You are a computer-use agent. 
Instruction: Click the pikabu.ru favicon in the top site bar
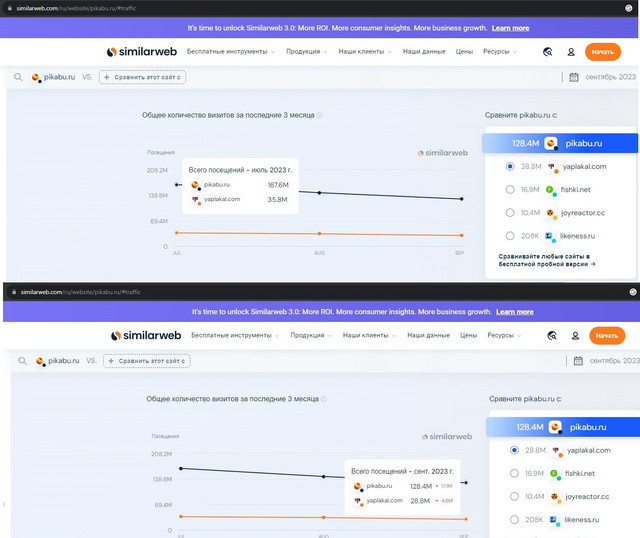tap(36, 77)
